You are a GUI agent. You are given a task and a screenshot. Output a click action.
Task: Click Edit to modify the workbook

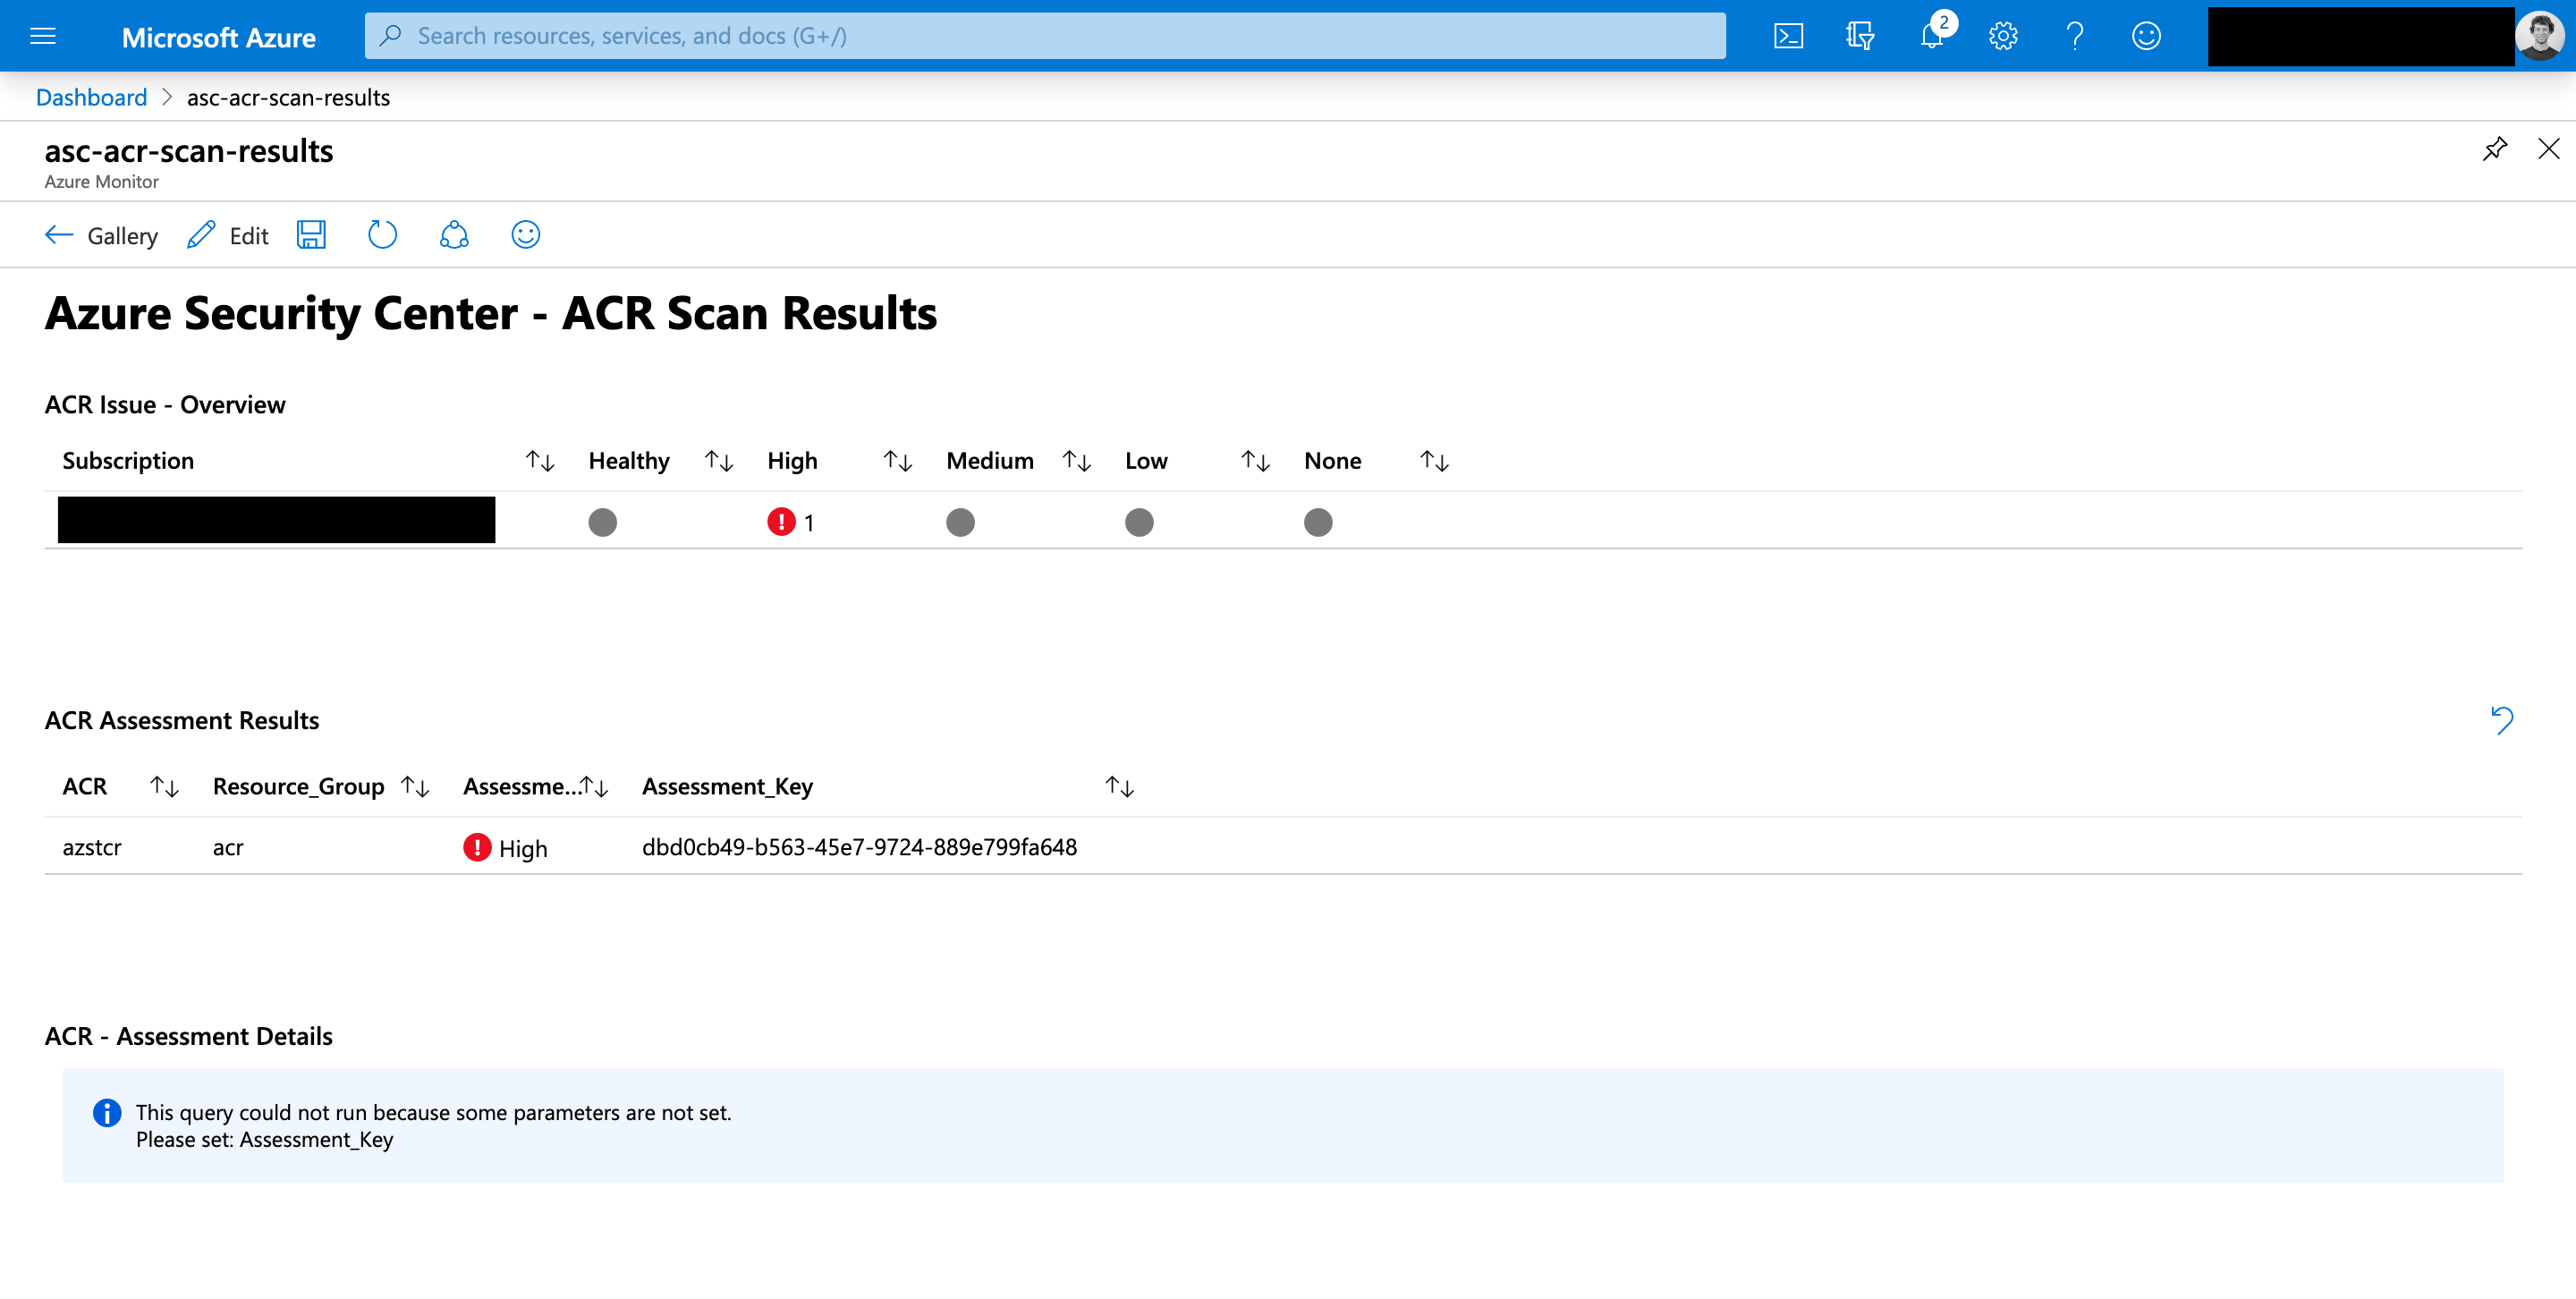click(x=228, y=236)
